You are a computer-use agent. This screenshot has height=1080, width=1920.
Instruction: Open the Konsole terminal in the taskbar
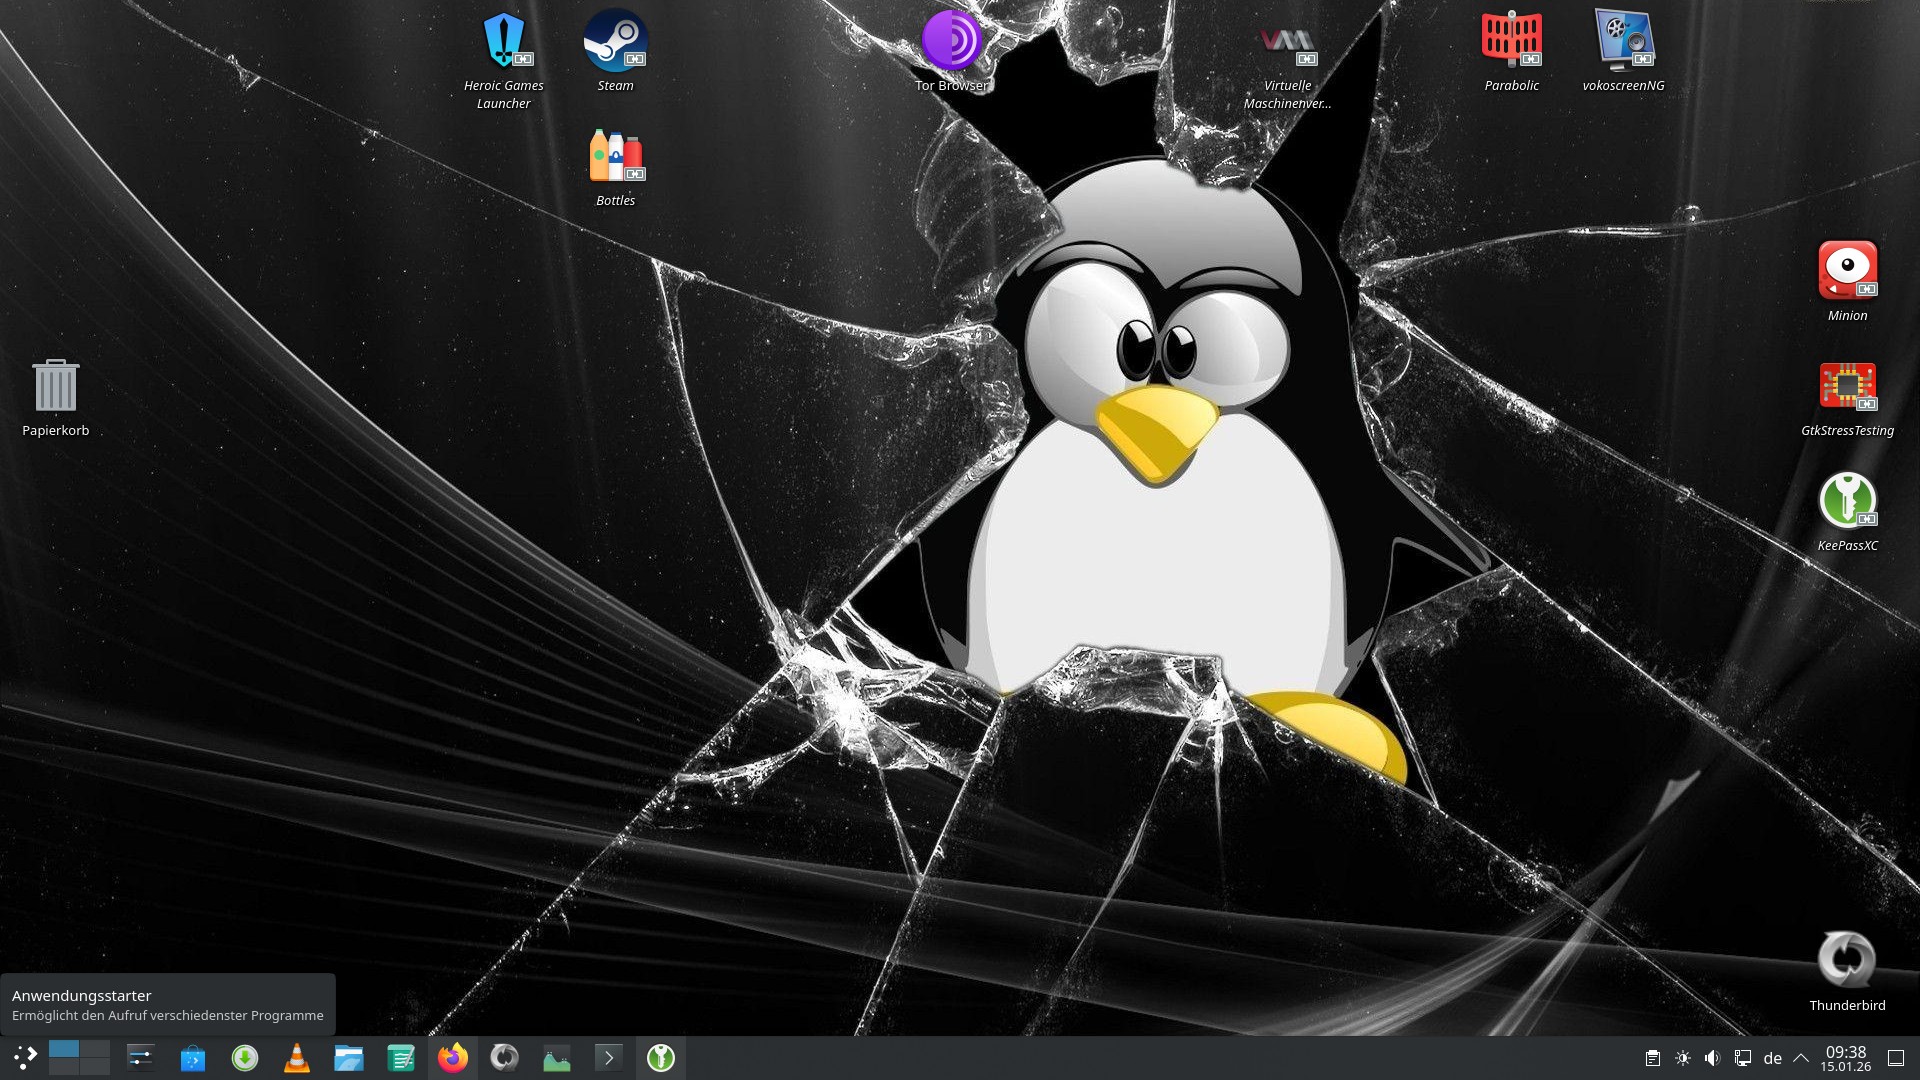[x=609, y=1057]
